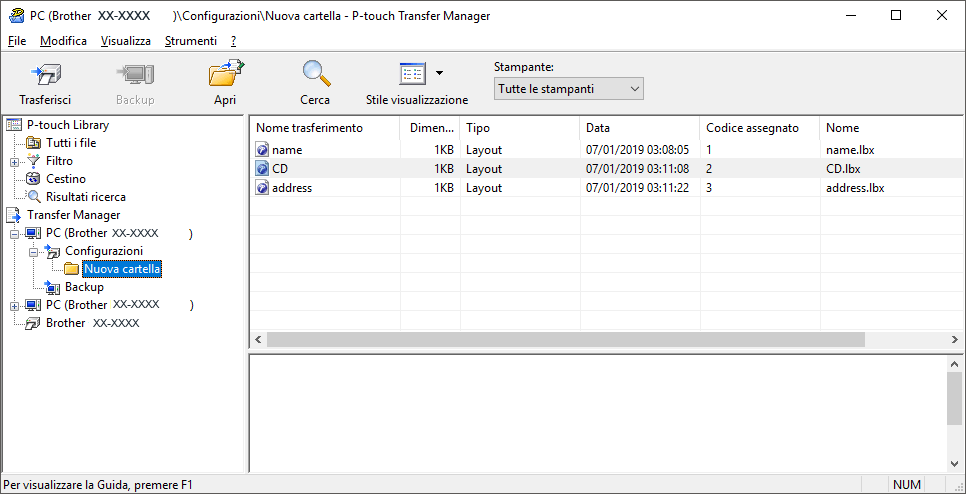Click the file list horizontal scrollbar thumb

click(566, 339)
